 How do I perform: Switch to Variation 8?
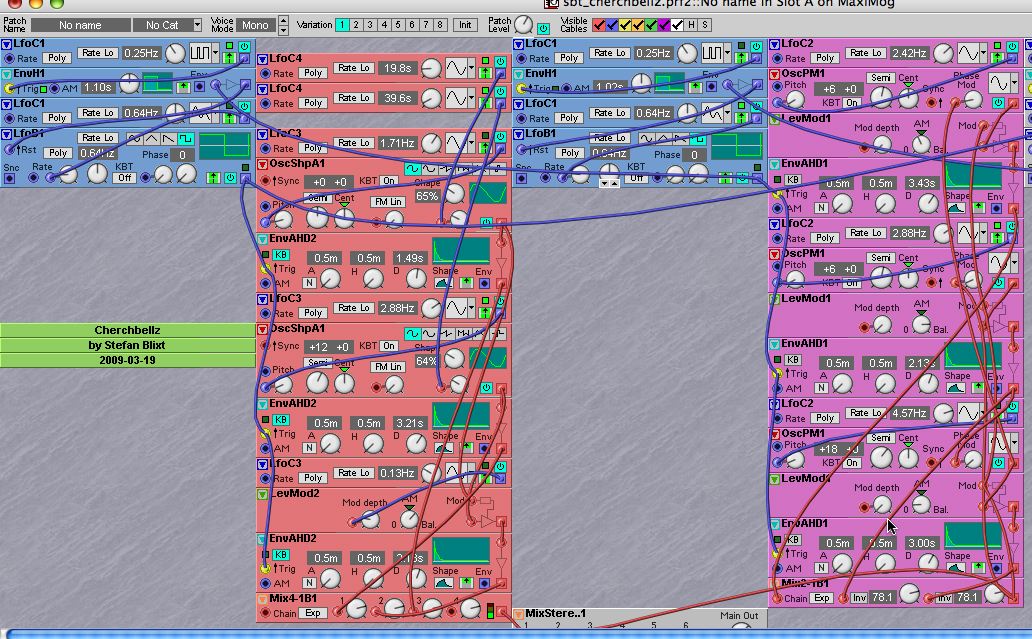click(x=439, y=25)
